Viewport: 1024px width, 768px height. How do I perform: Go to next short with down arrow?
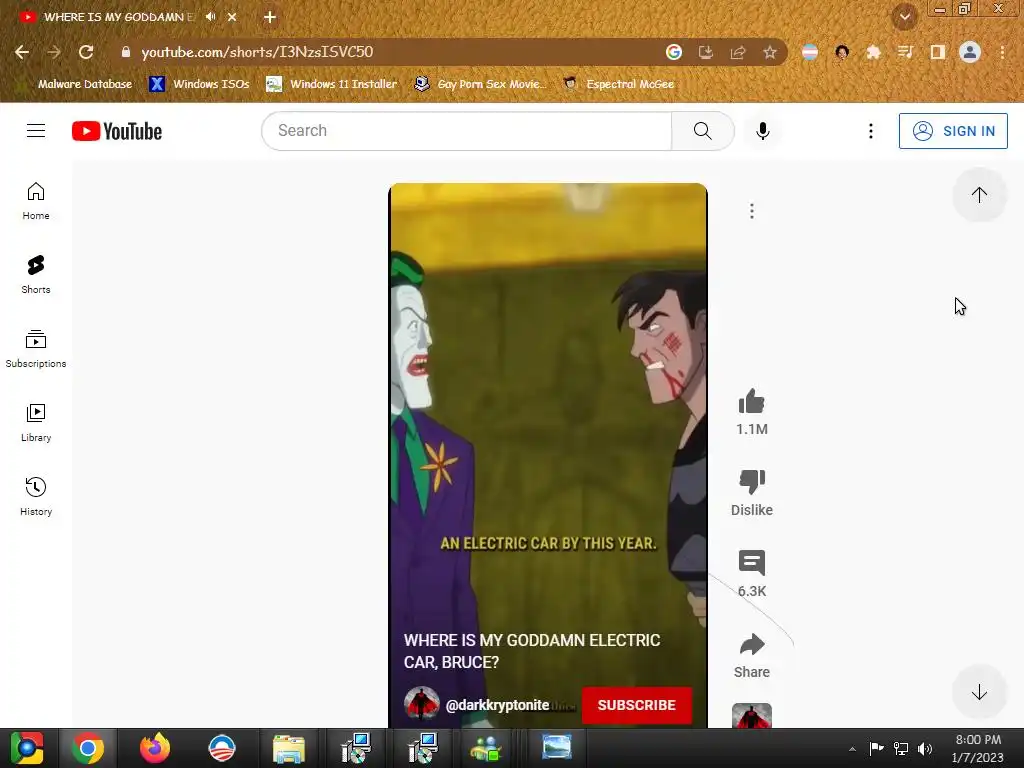[x=978, y=692]
